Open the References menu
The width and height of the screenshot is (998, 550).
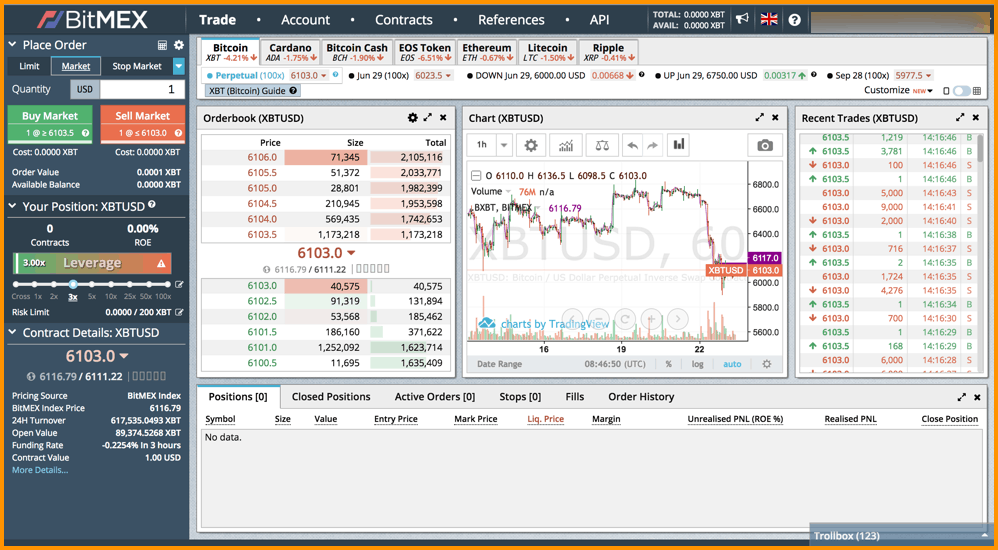point(511,20)
